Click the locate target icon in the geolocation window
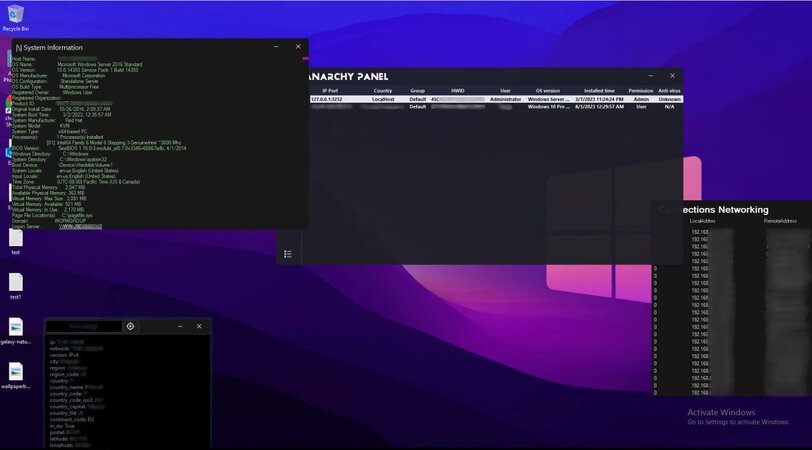Viewport: 812px width, 450px height. coord(130,326)
